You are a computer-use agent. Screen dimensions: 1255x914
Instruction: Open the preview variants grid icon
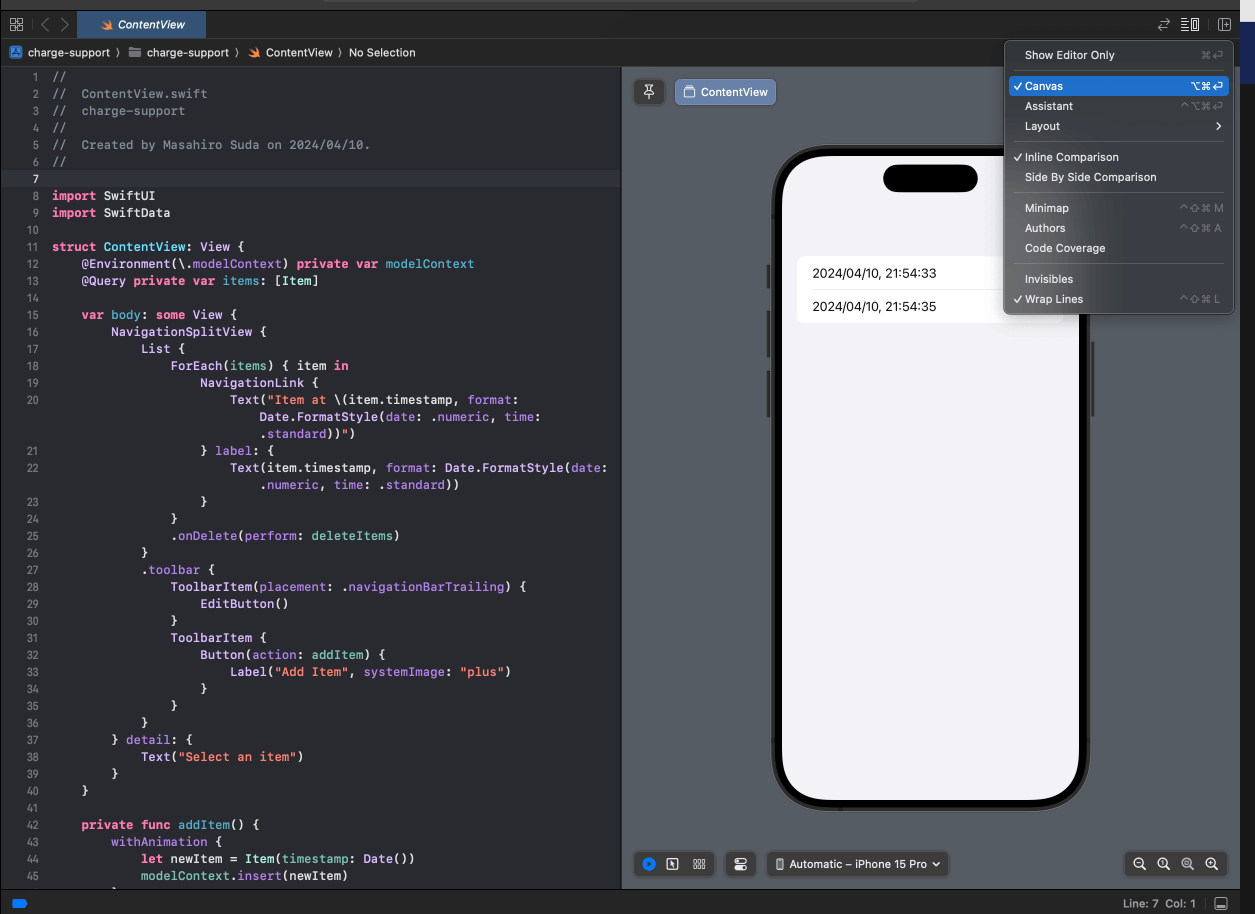699,864
